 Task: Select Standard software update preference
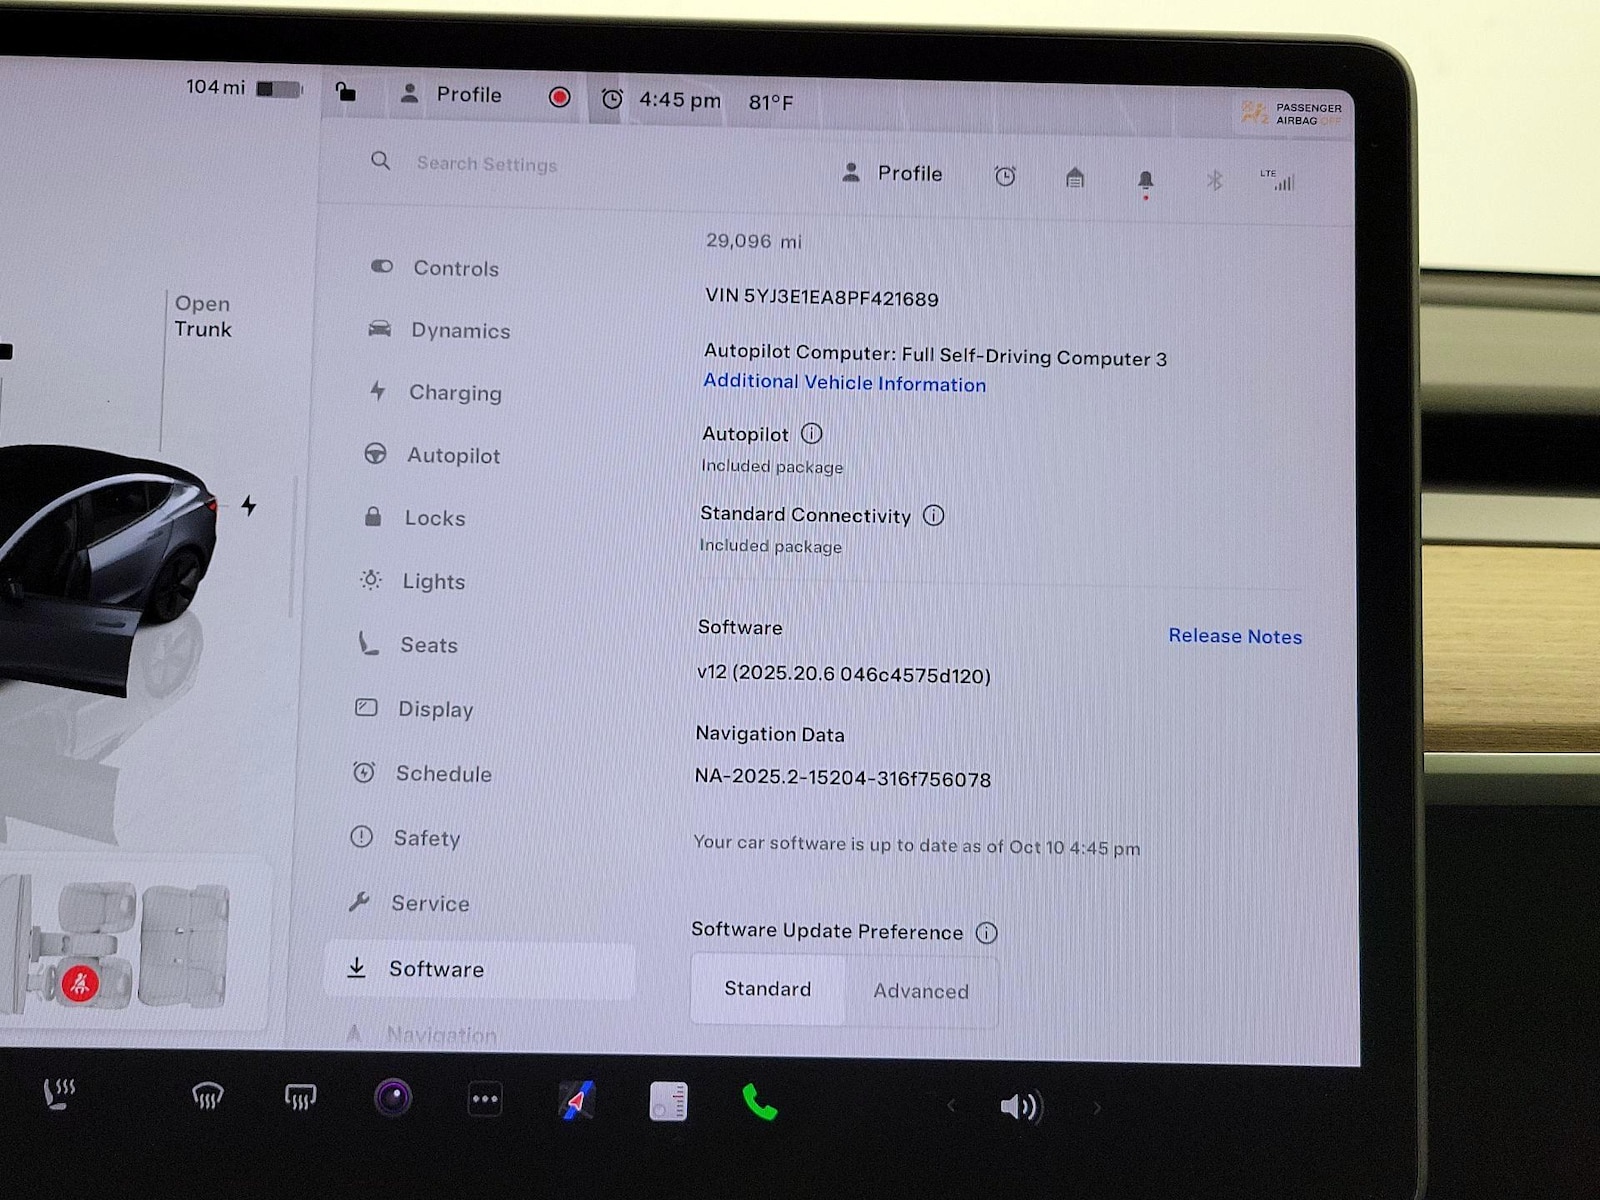coord(767,989)
